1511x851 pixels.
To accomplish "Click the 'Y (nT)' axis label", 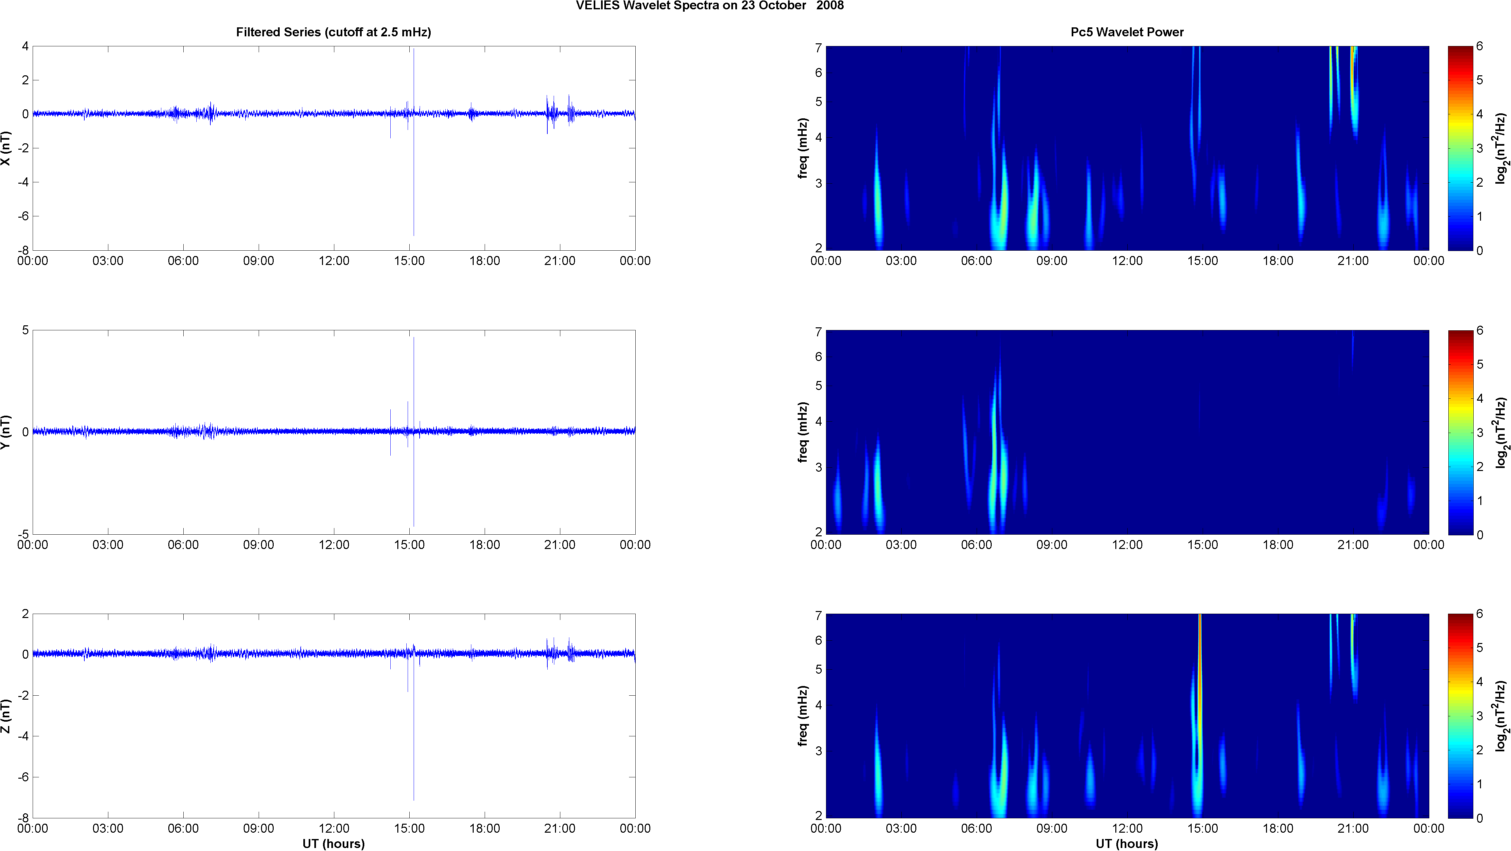I will pos(7,432).
